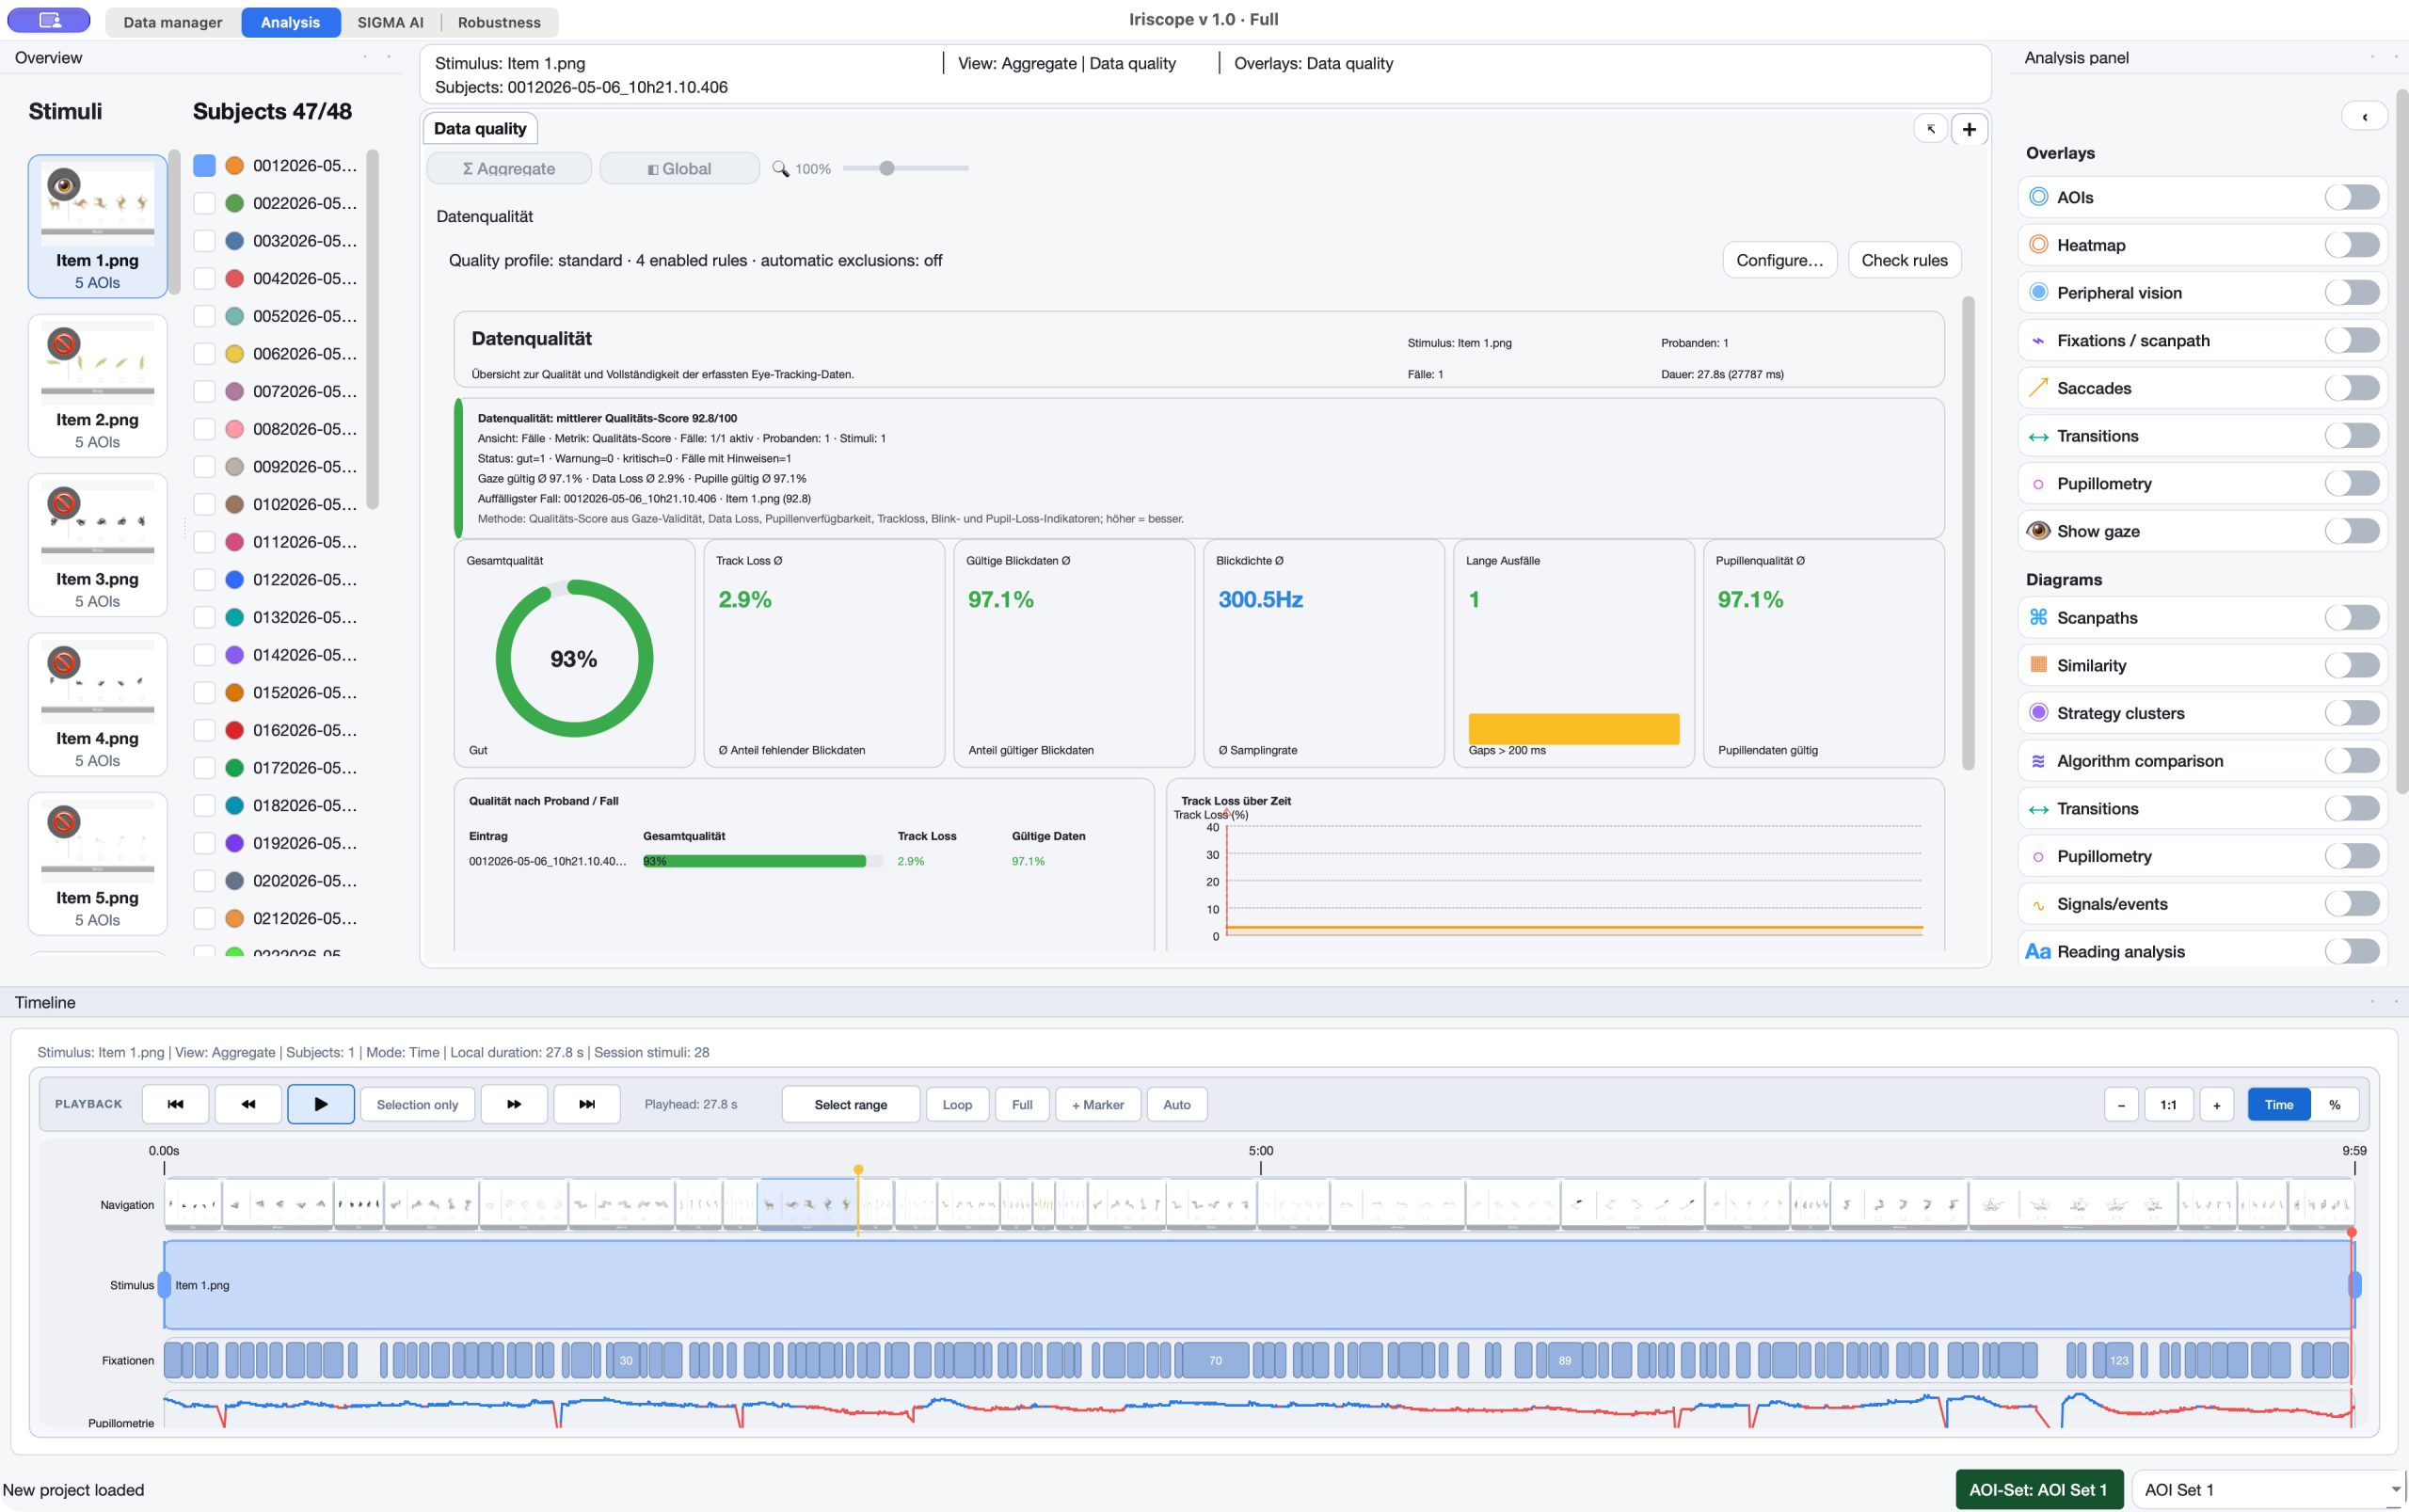Select the Data quality view tab
Image resolution: width=2409 pixels, height=1512 pixels.
(x=480, y=128)
